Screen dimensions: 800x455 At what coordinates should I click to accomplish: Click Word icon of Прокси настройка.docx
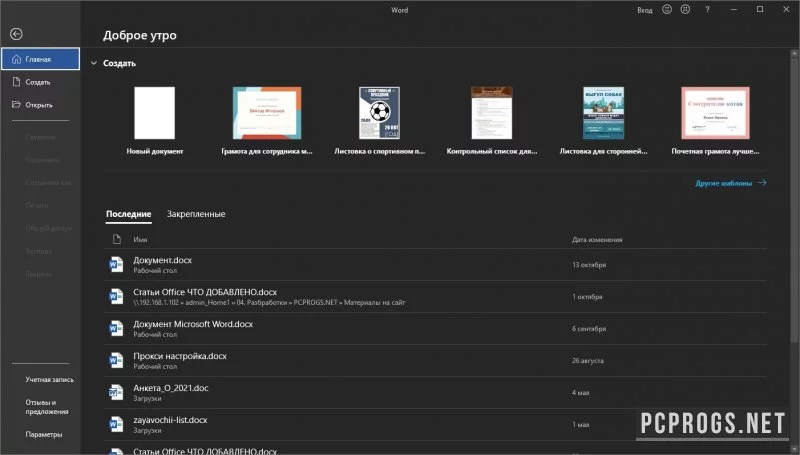116,360
